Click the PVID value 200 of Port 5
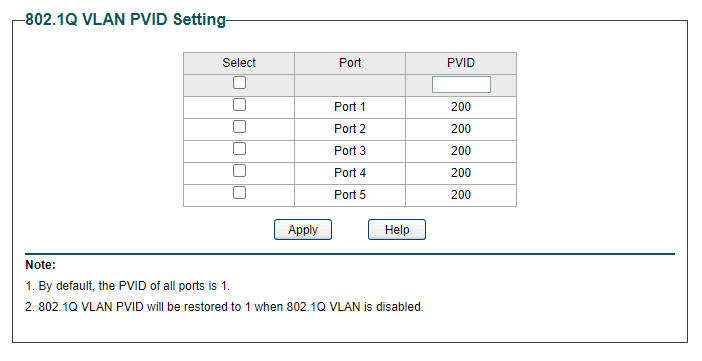 point(461,195)
